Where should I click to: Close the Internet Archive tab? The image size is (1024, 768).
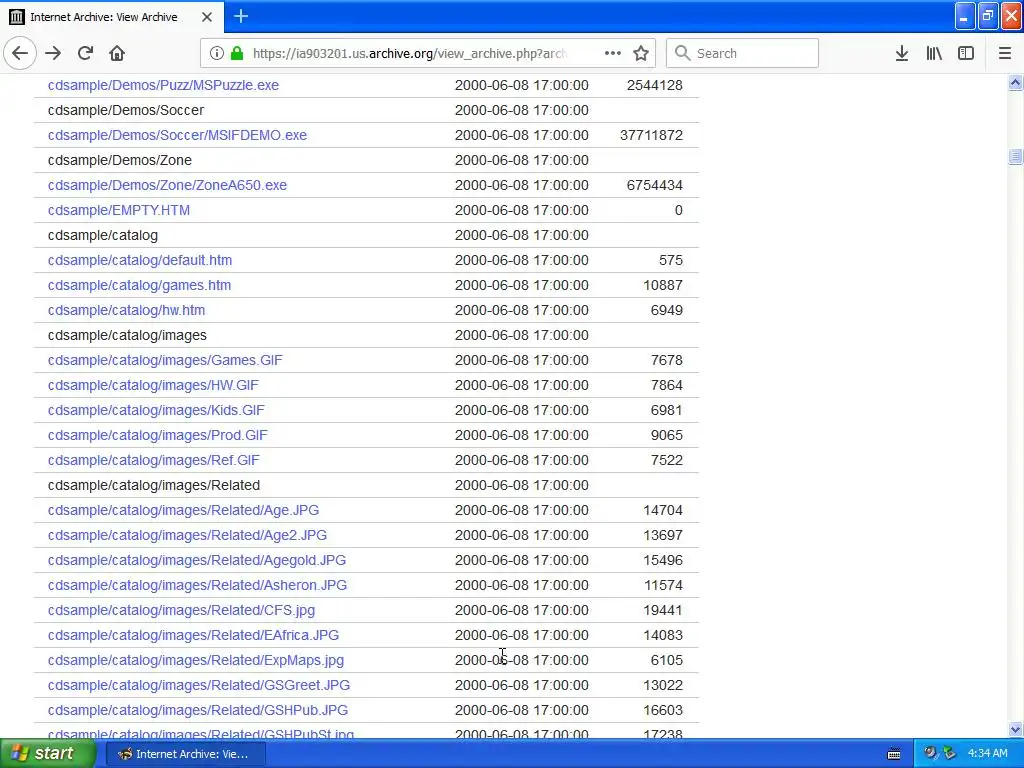(206, 17)
